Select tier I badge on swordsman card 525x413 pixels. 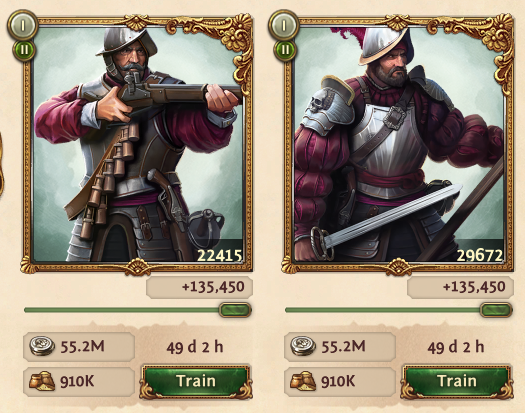coord(283,25)
